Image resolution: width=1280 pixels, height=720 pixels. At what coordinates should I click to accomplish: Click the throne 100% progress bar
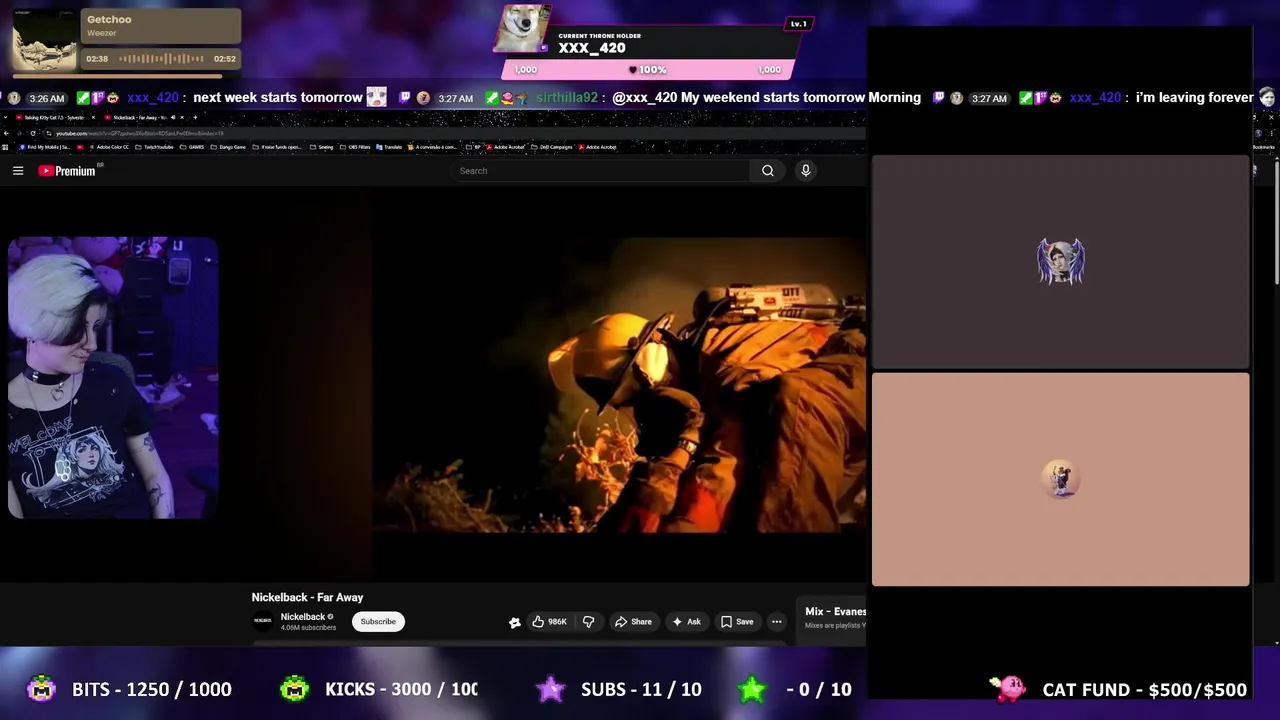point(648,69)
